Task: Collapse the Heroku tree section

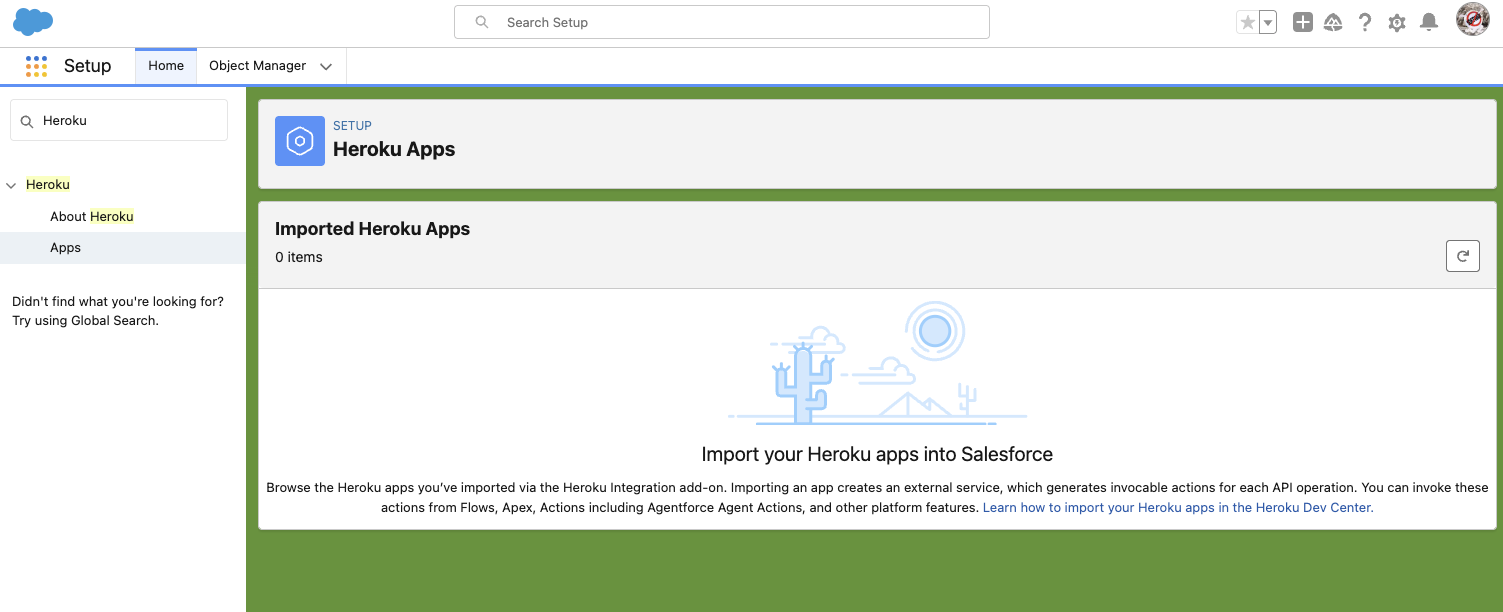Action: point(12,185)
